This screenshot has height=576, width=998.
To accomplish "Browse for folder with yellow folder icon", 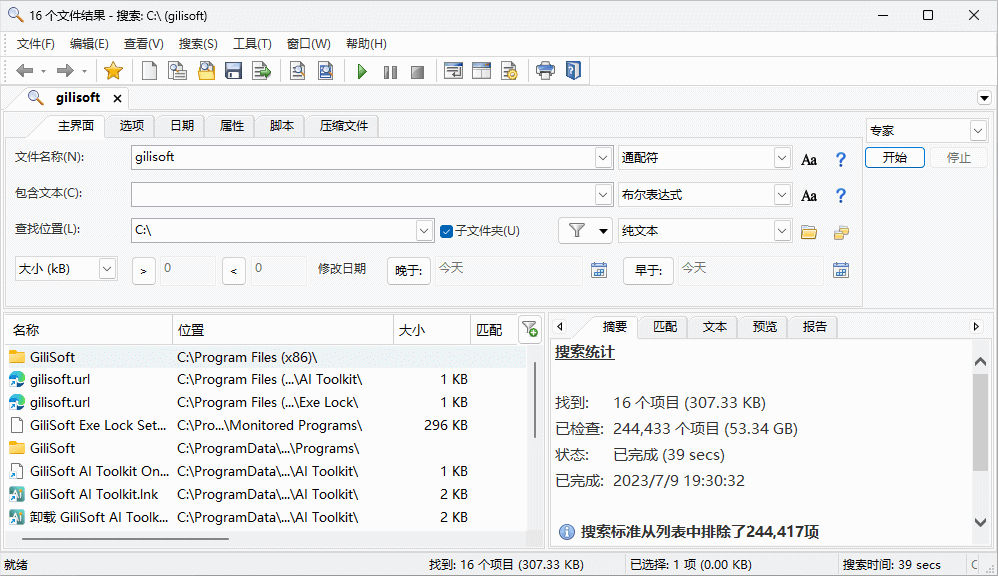I will pyautogui.click(x=809, y=232).
